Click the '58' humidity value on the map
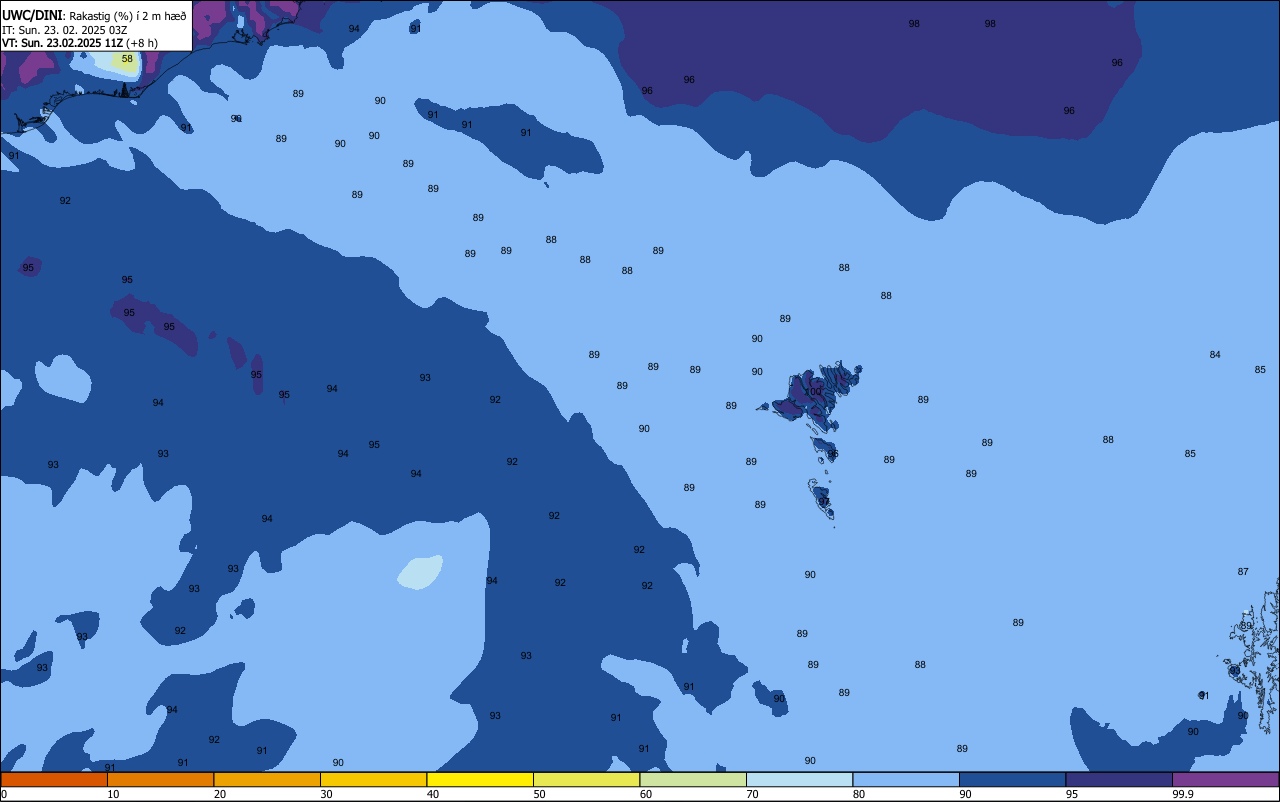The width and height of the screenshot is (1280, 802). (x=127, y=59)
